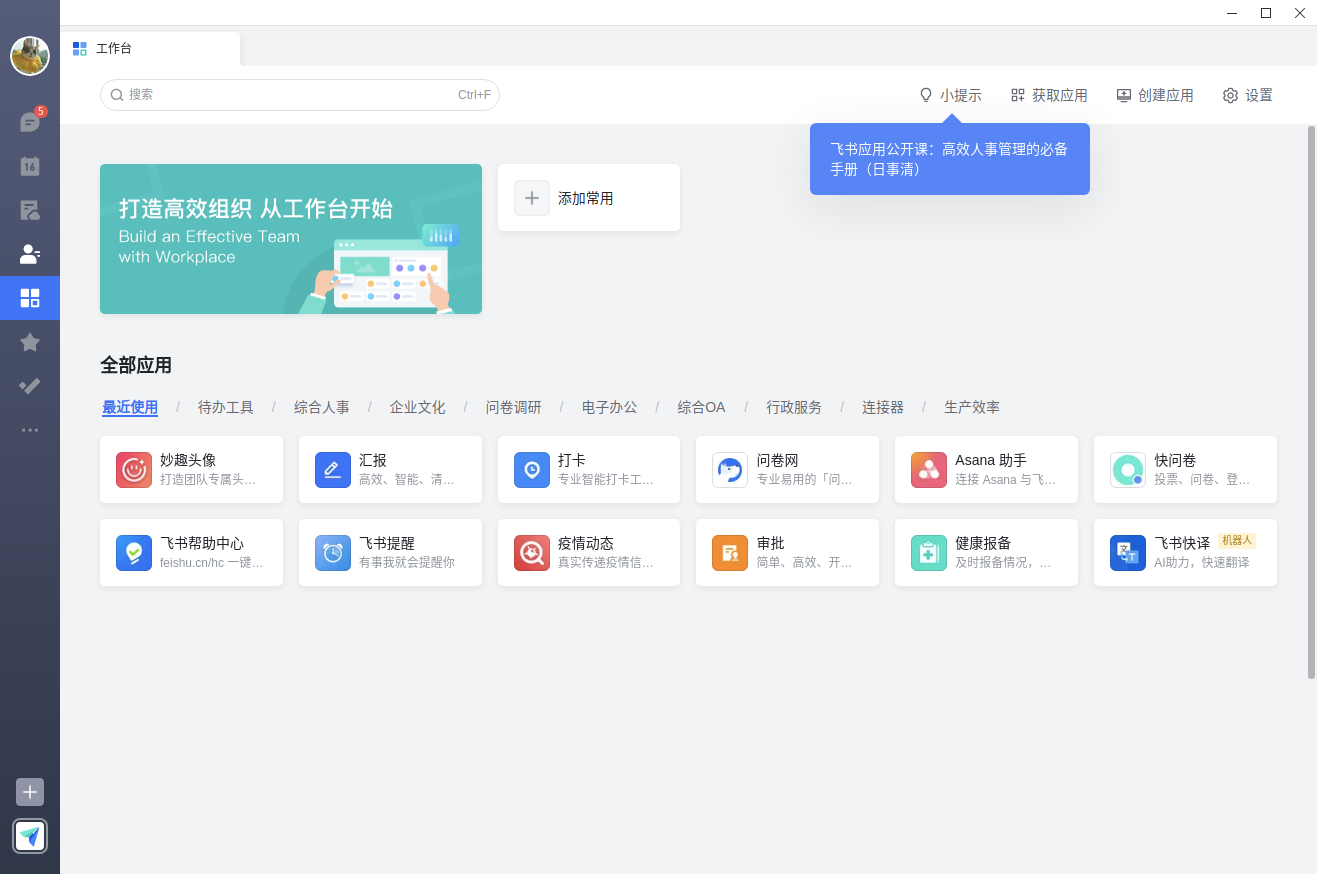Screen dimensions: 1317x874
Task: Select the 问卷调研 category tab
Action: pyautogui.click(x=514, y=407)
